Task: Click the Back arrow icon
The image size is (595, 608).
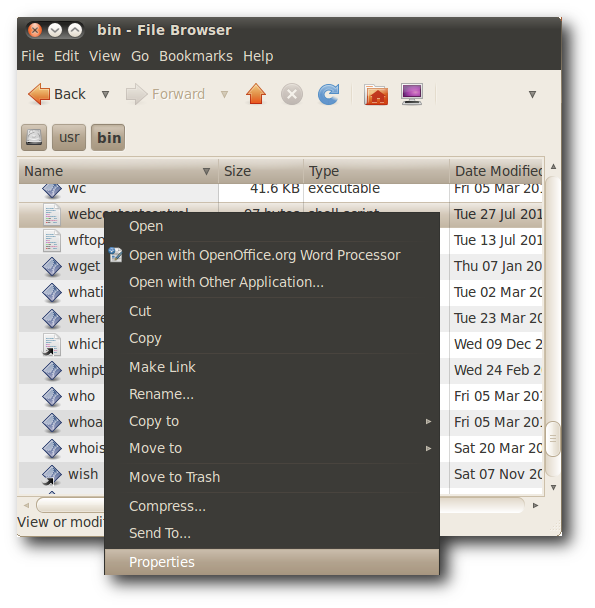Action: [x=39, y=94]
